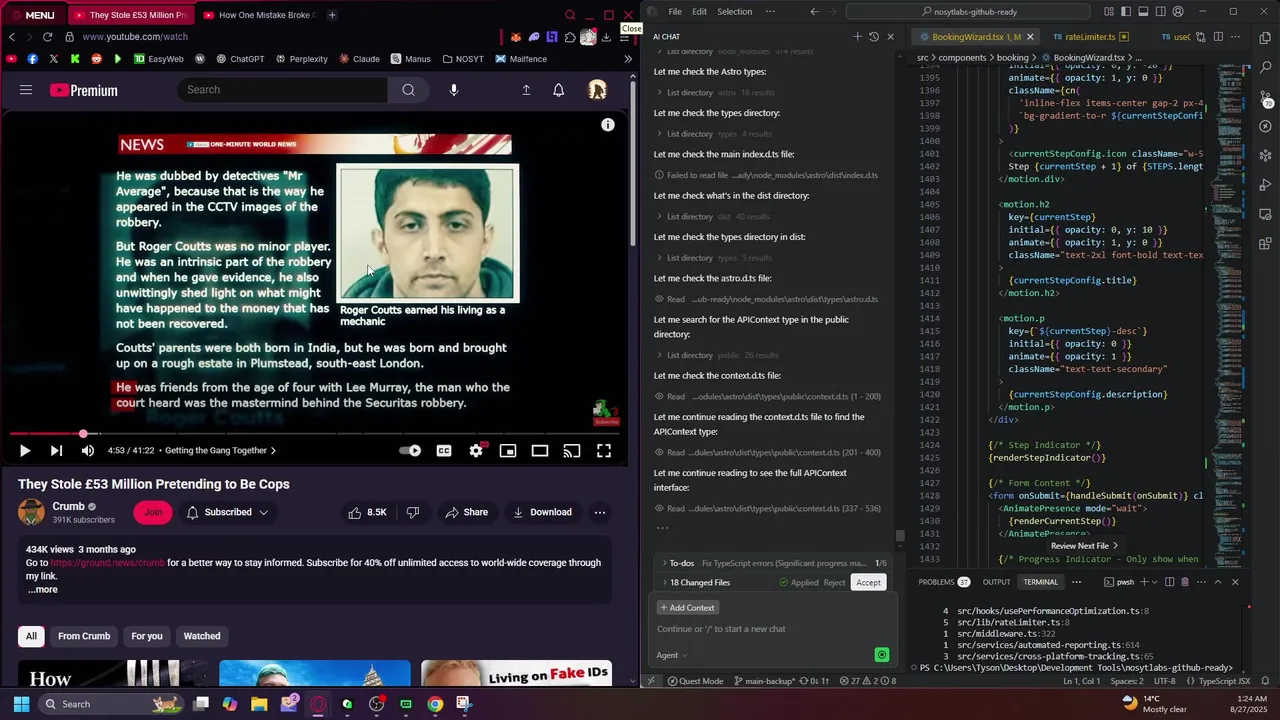The width and height of the screenshot is (1280, 720).
Task: Open new terminal dropdown arrow
Action: pyautogui.click(x=1153, y=582)
